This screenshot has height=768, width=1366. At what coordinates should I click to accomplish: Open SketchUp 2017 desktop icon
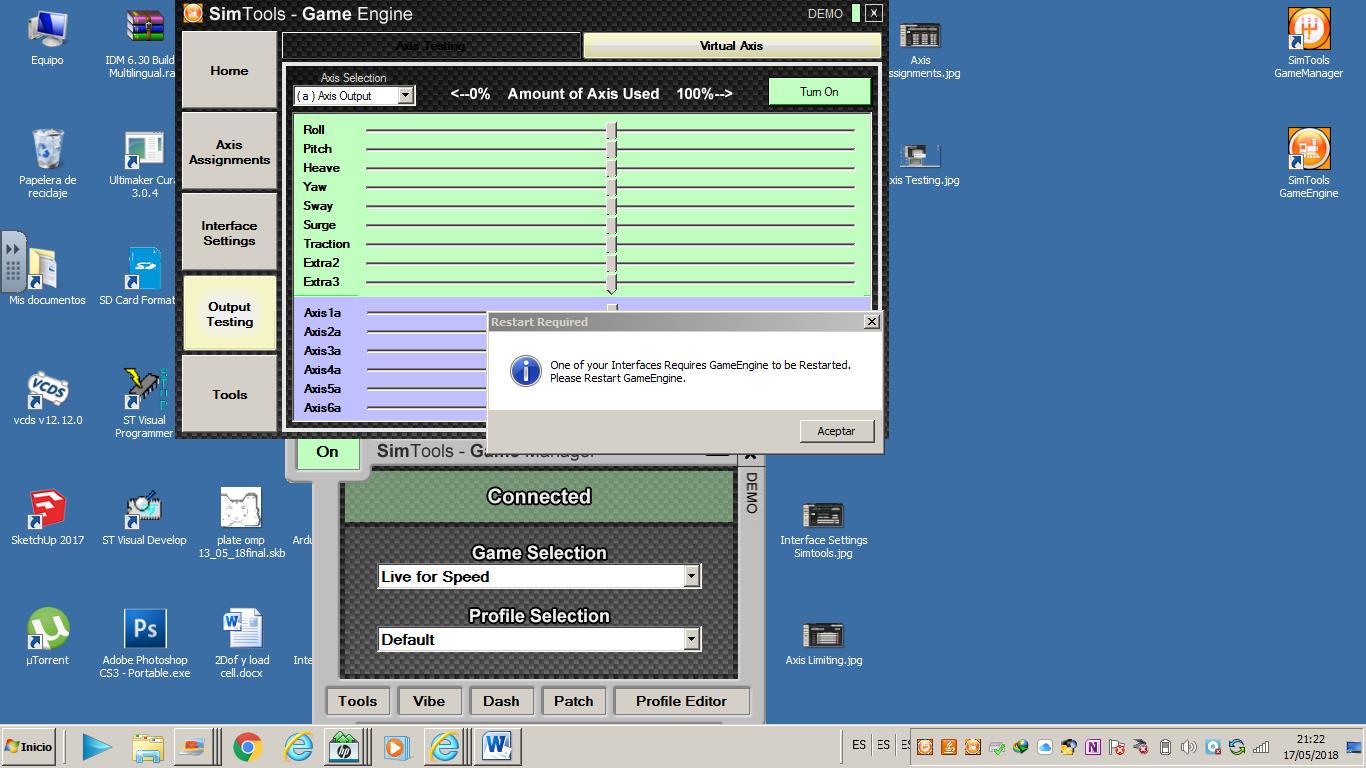(x=47, y=510)
